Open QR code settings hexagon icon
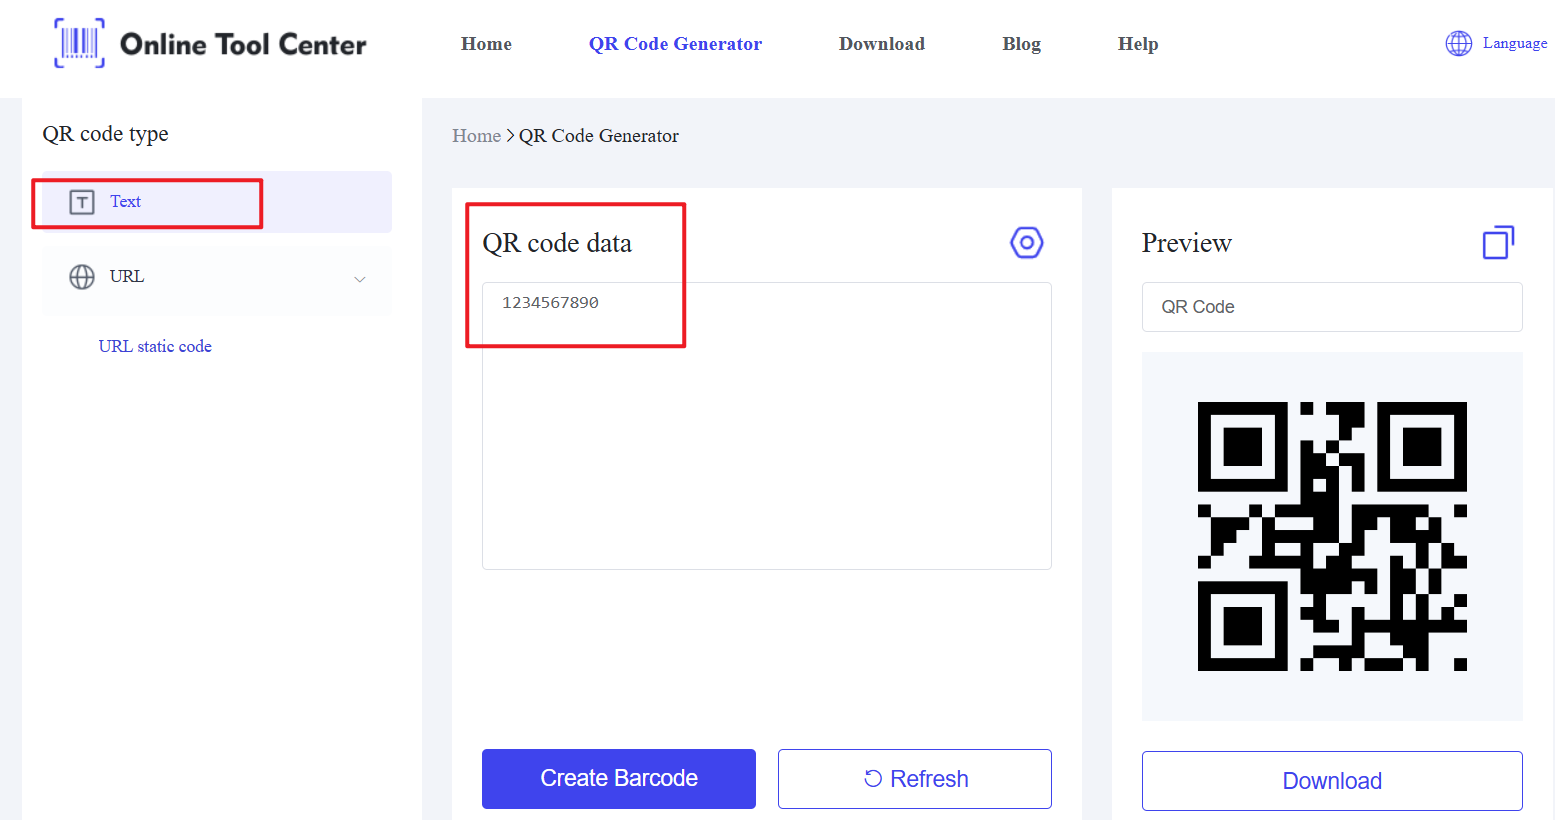Viewport: 1555px width, 820px height. [x=1026, y=243]
